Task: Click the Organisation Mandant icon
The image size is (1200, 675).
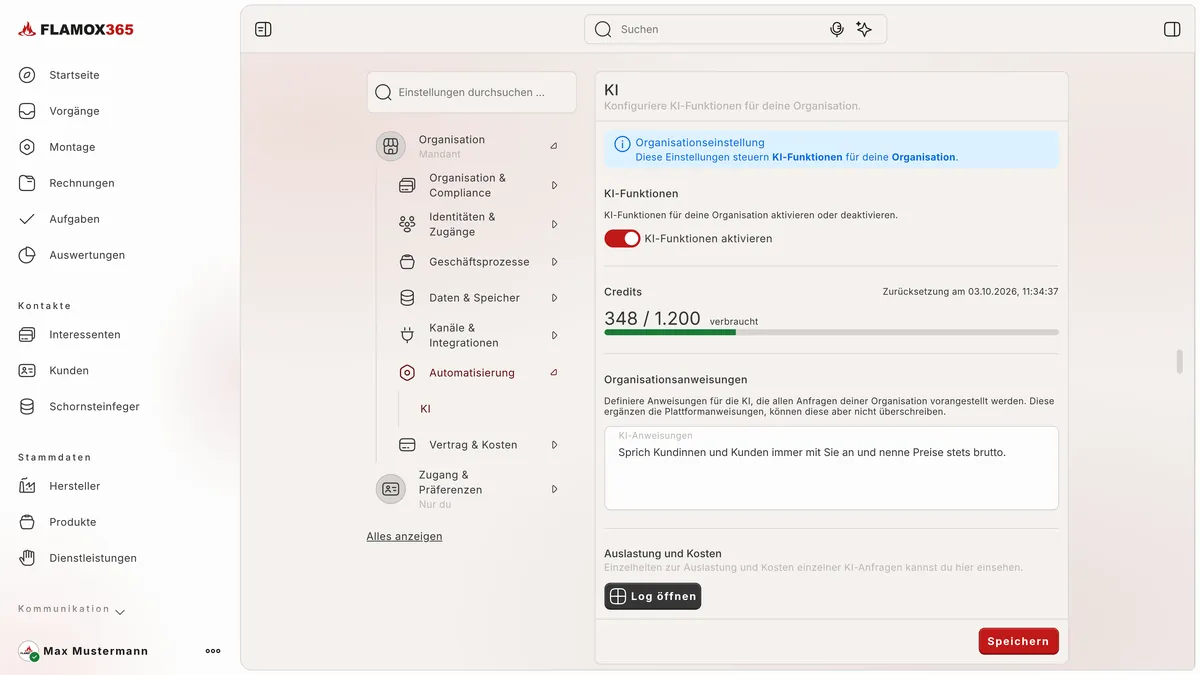Action: tap(391, 146)
